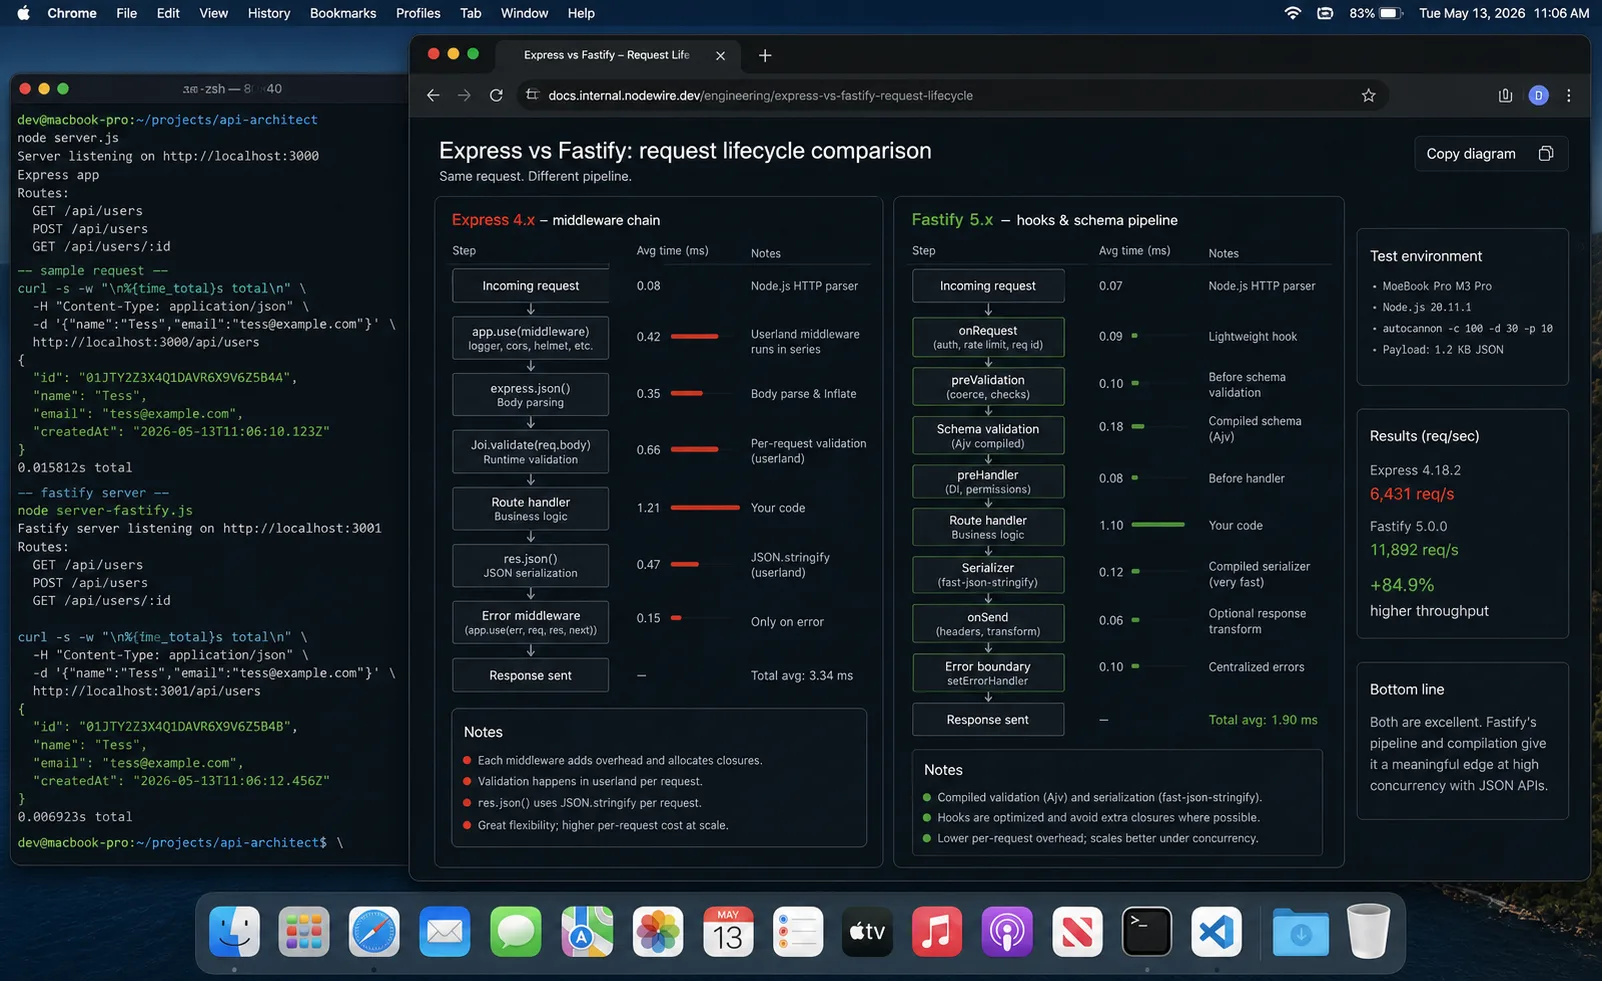
Task: Open Calendar showing May 13
Action: (x=728, y=932)
